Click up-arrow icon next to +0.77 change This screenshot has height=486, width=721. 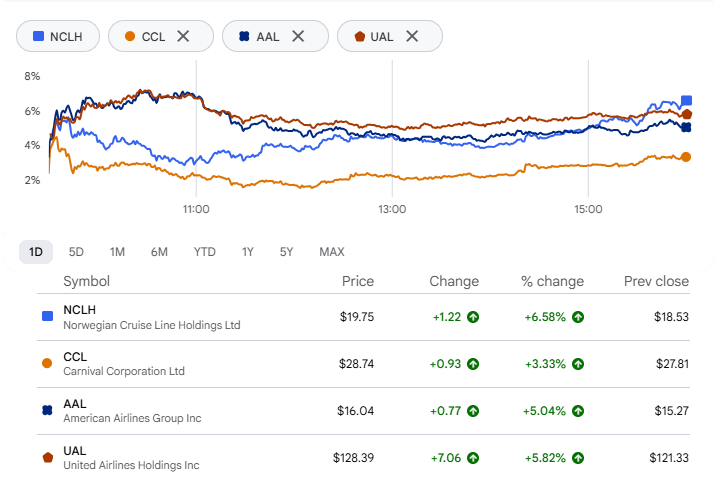[473, 411]
